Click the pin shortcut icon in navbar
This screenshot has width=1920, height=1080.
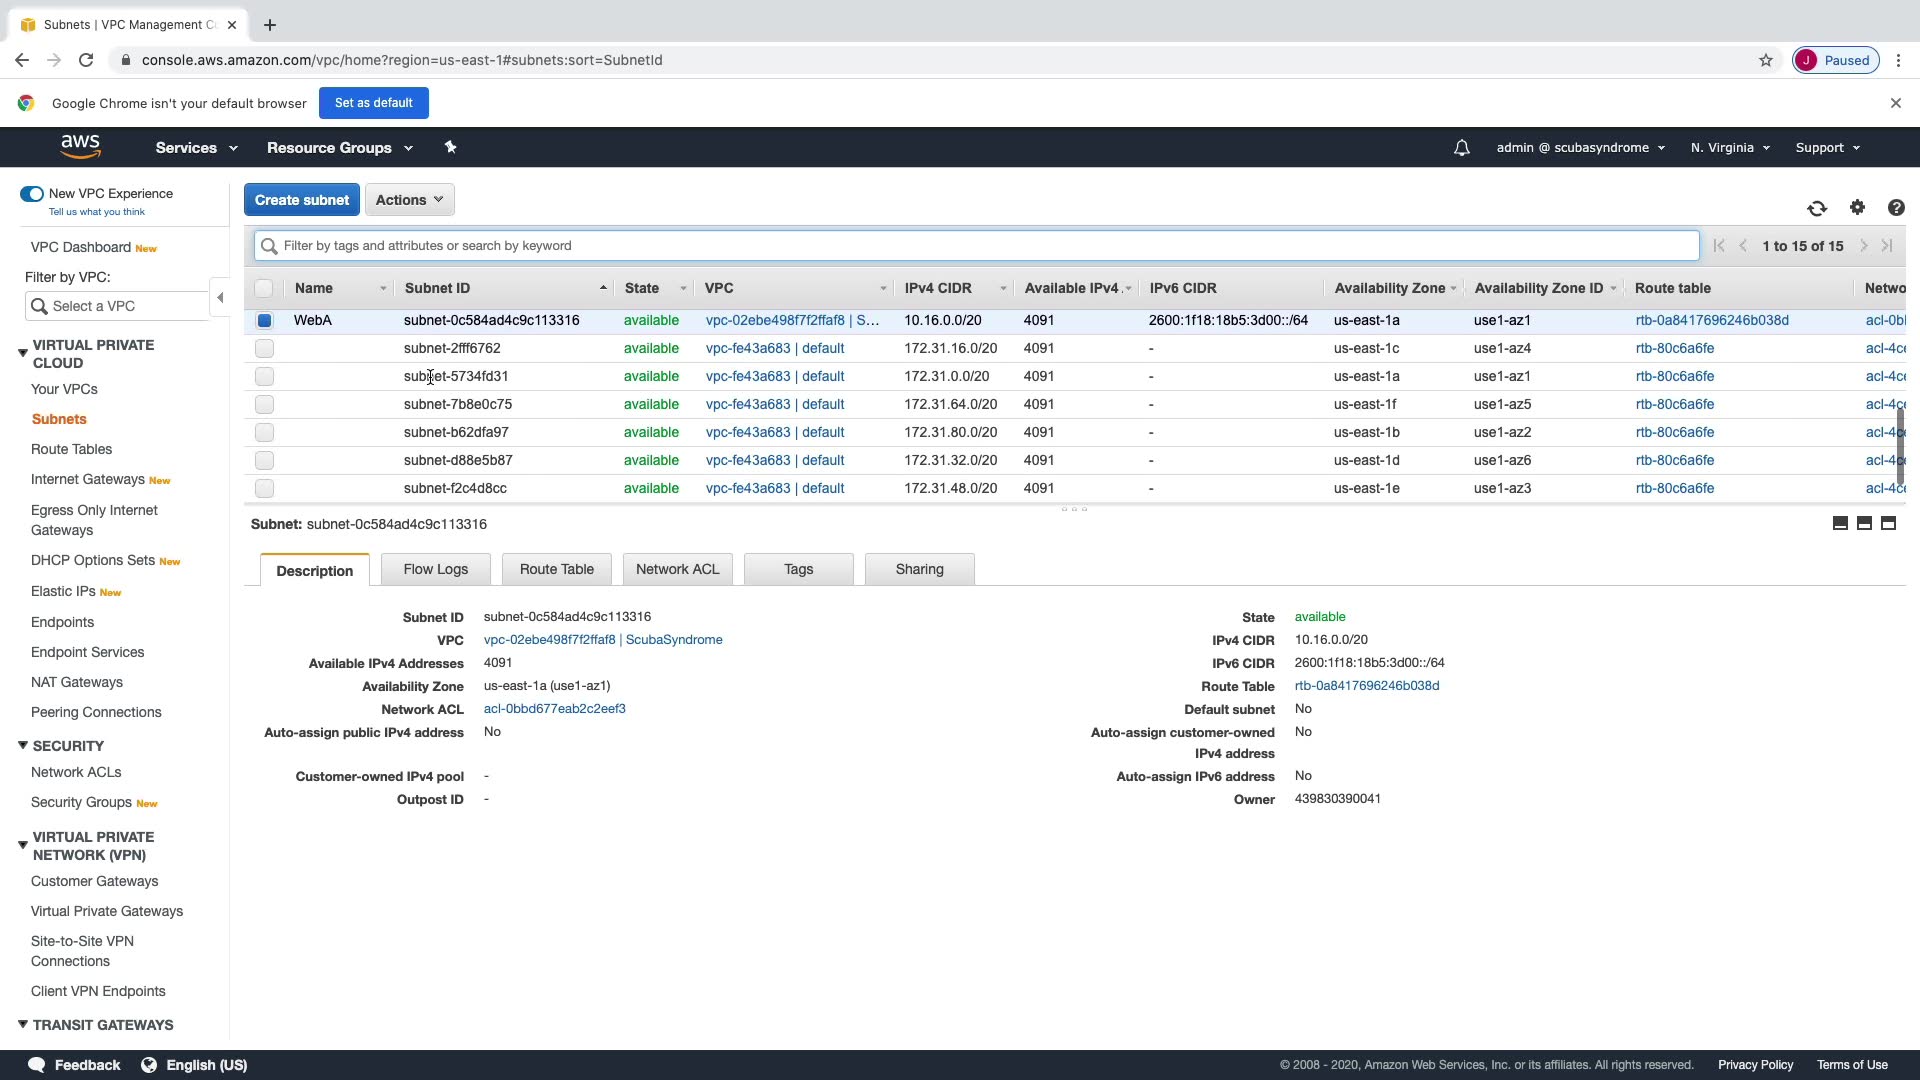point(450,147)
